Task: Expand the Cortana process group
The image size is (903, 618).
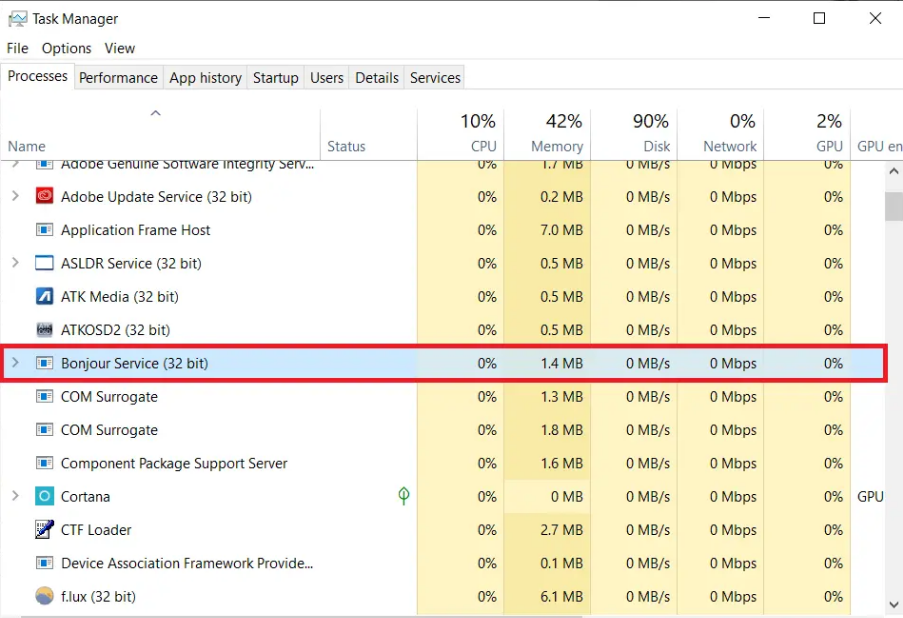Action: (x=16, y=496)
